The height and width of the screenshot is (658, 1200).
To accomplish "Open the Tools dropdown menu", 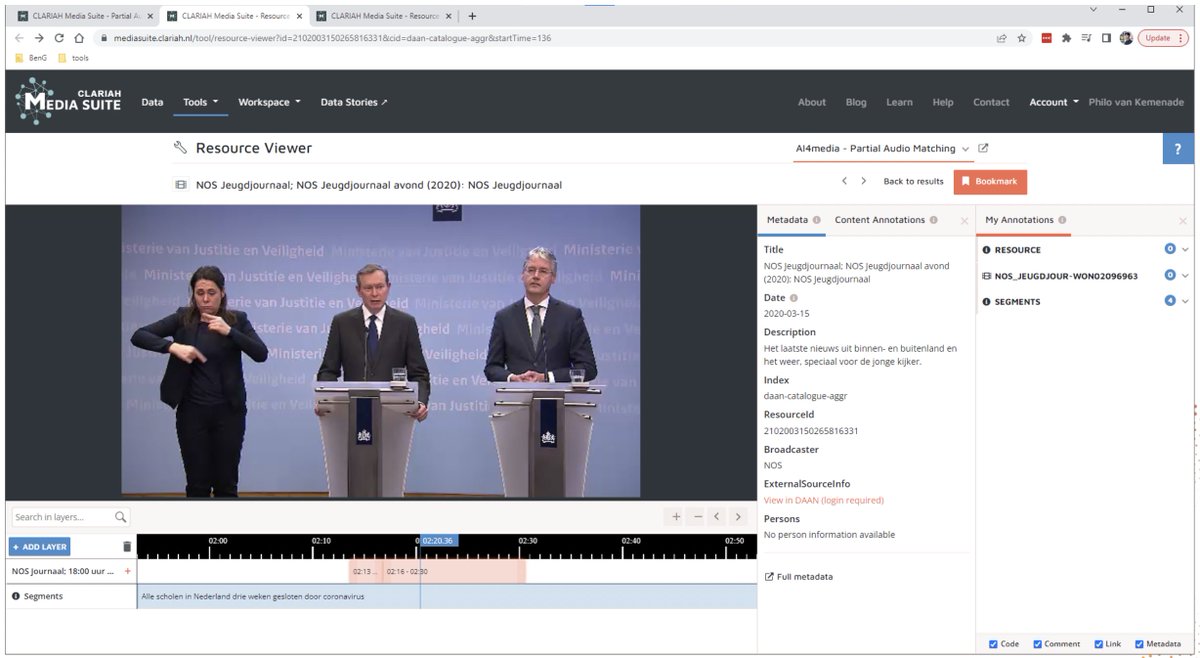I will tap(201, 102).
